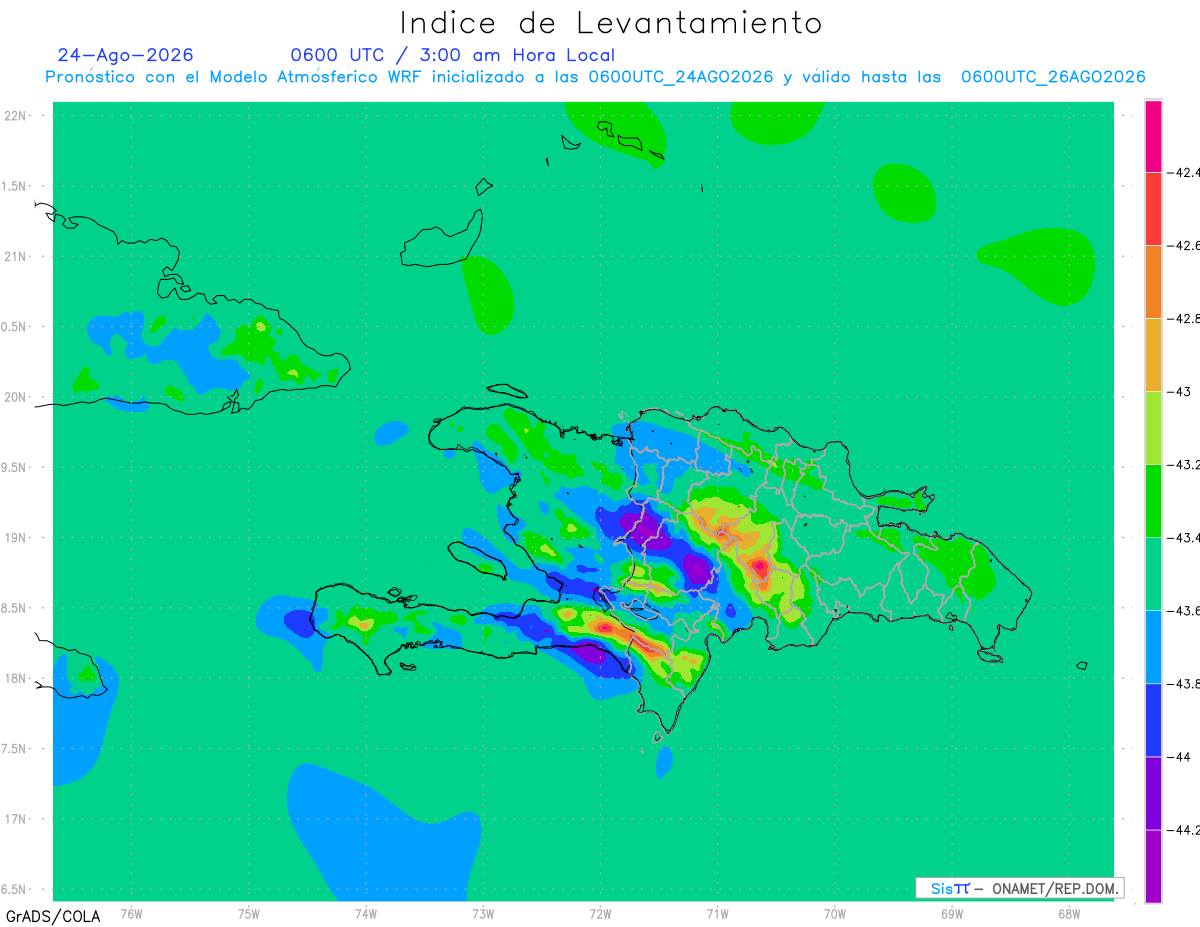1200x927 pixels.
Task: Click the '21N' latitude label
Action: pyautogui.click(x=16, y=256)
